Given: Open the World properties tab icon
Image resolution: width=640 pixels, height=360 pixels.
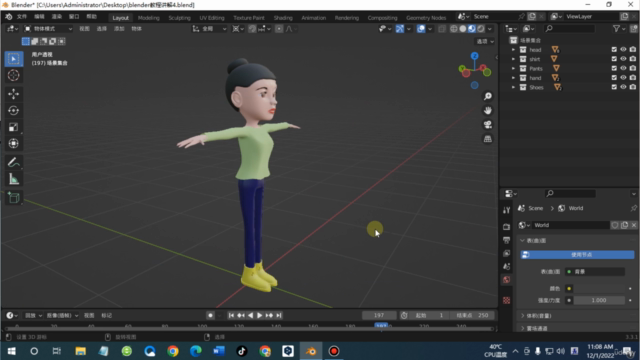Looking at the screenshot, I should tap(507, 280).
